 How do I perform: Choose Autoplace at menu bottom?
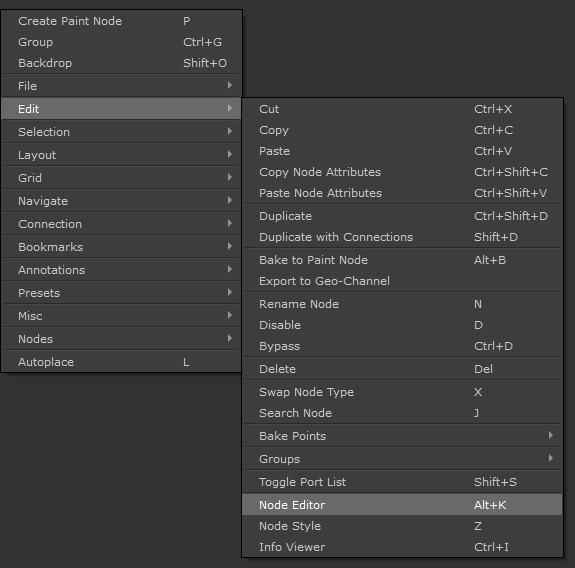tap(121, 362)
